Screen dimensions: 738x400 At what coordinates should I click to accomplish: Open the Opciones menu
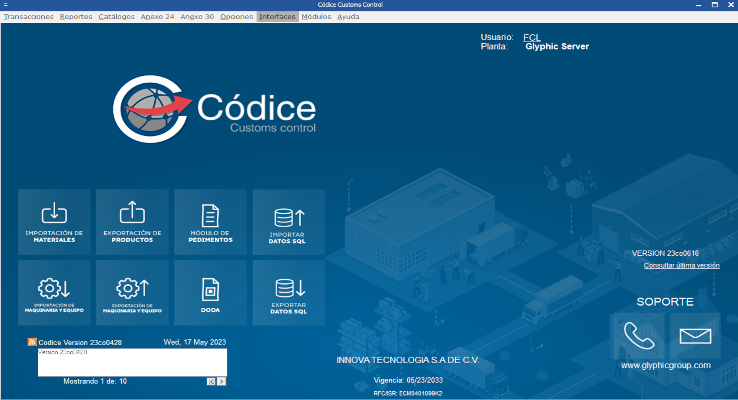coord(236,16)
